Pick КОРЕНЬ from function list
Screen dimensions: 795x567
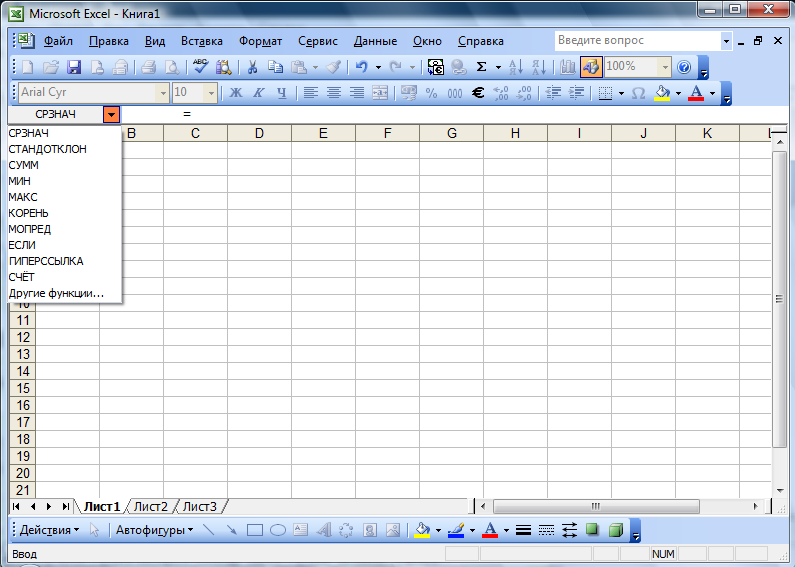64,214
